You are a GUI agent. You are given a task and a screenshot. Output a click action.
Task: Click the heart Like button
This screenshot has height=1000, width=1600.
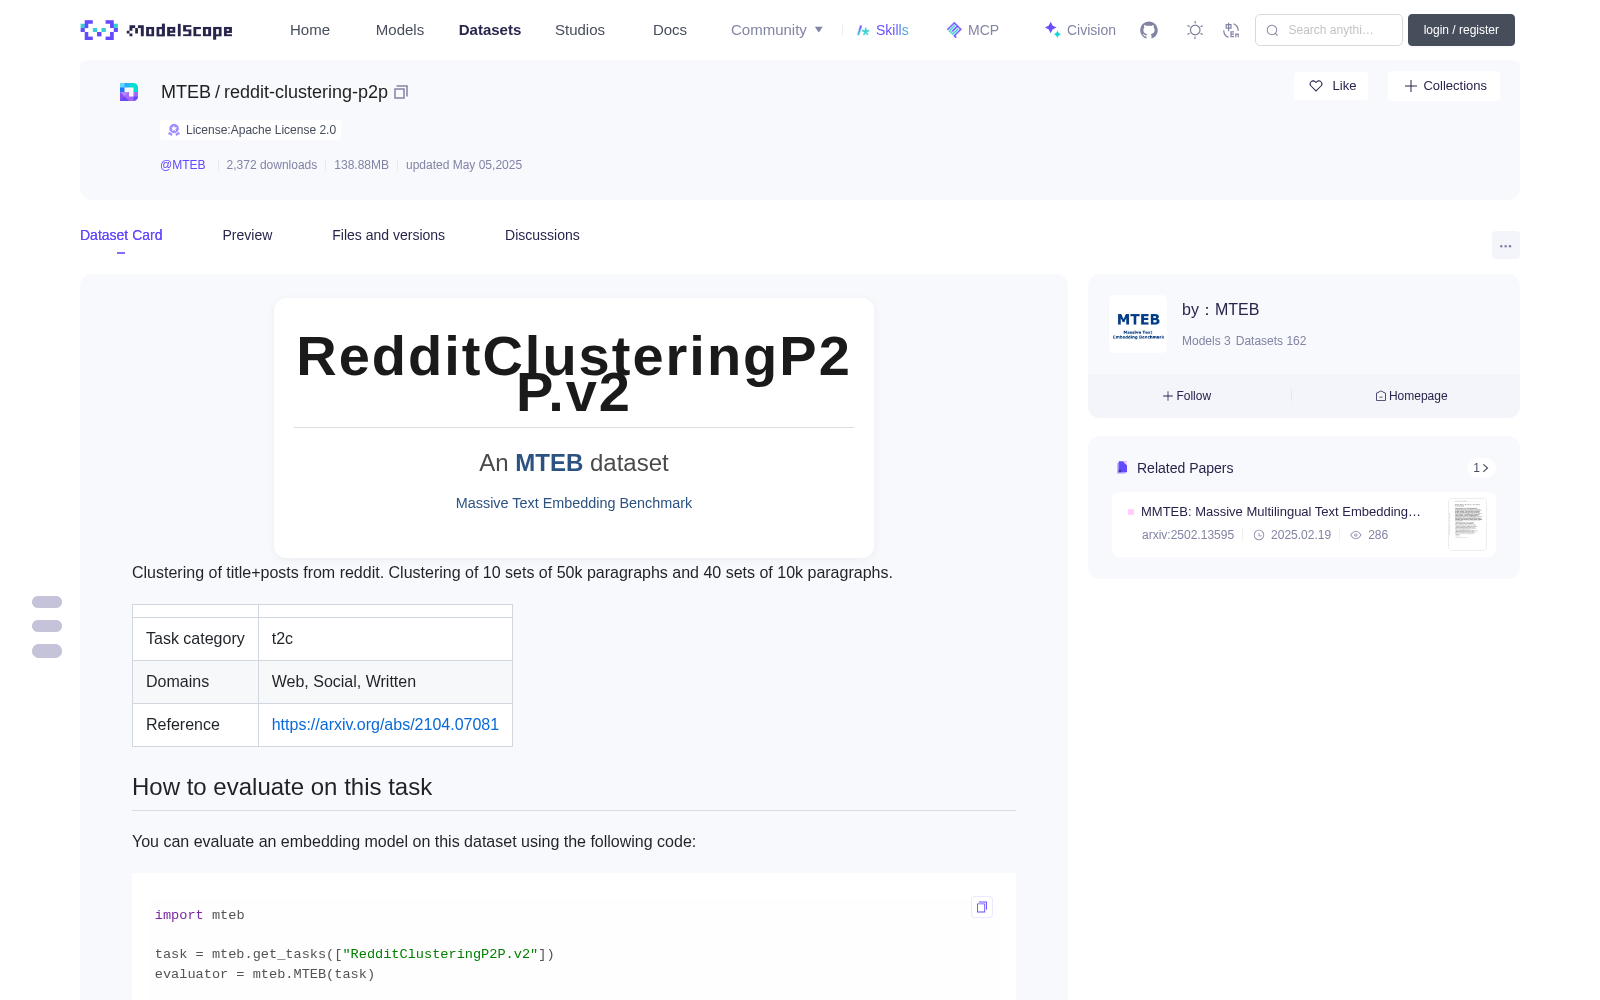[1332, 86]
